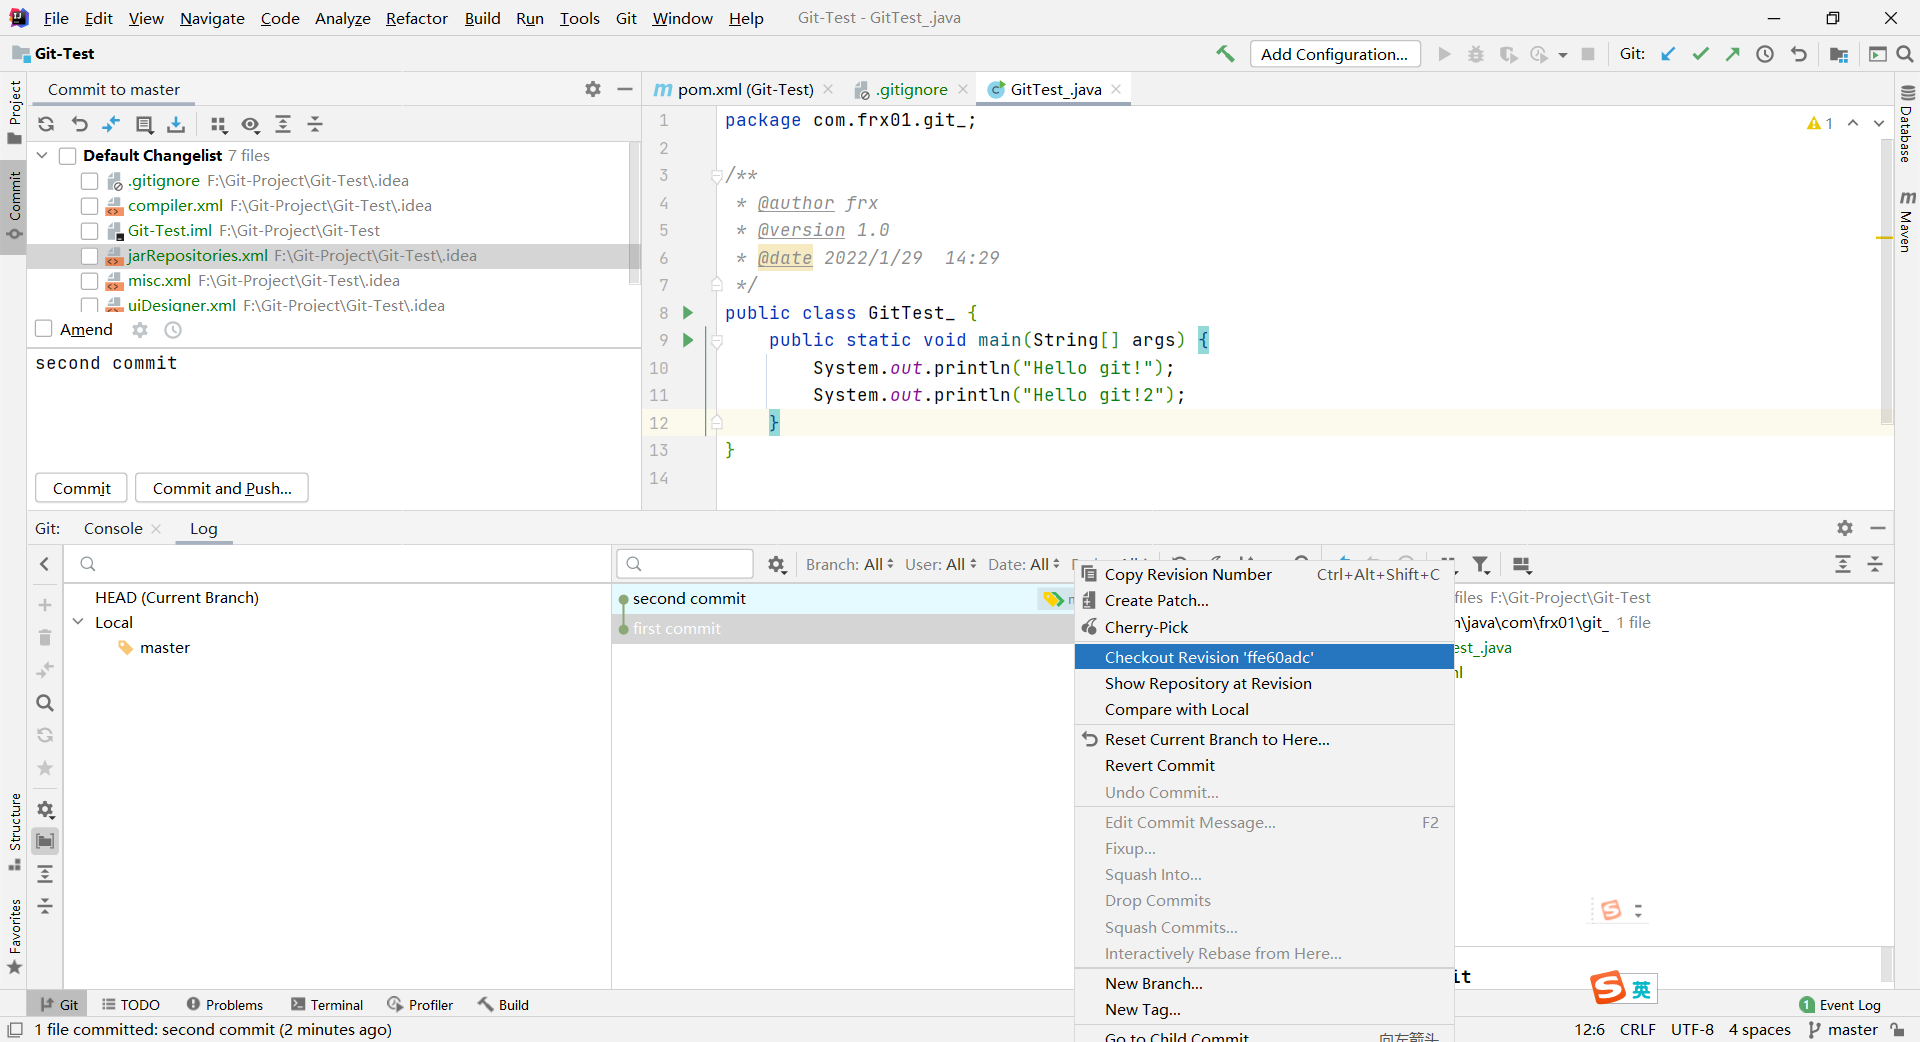
Task: Click Add Configuration button
Action: (x=1335, y=54)
